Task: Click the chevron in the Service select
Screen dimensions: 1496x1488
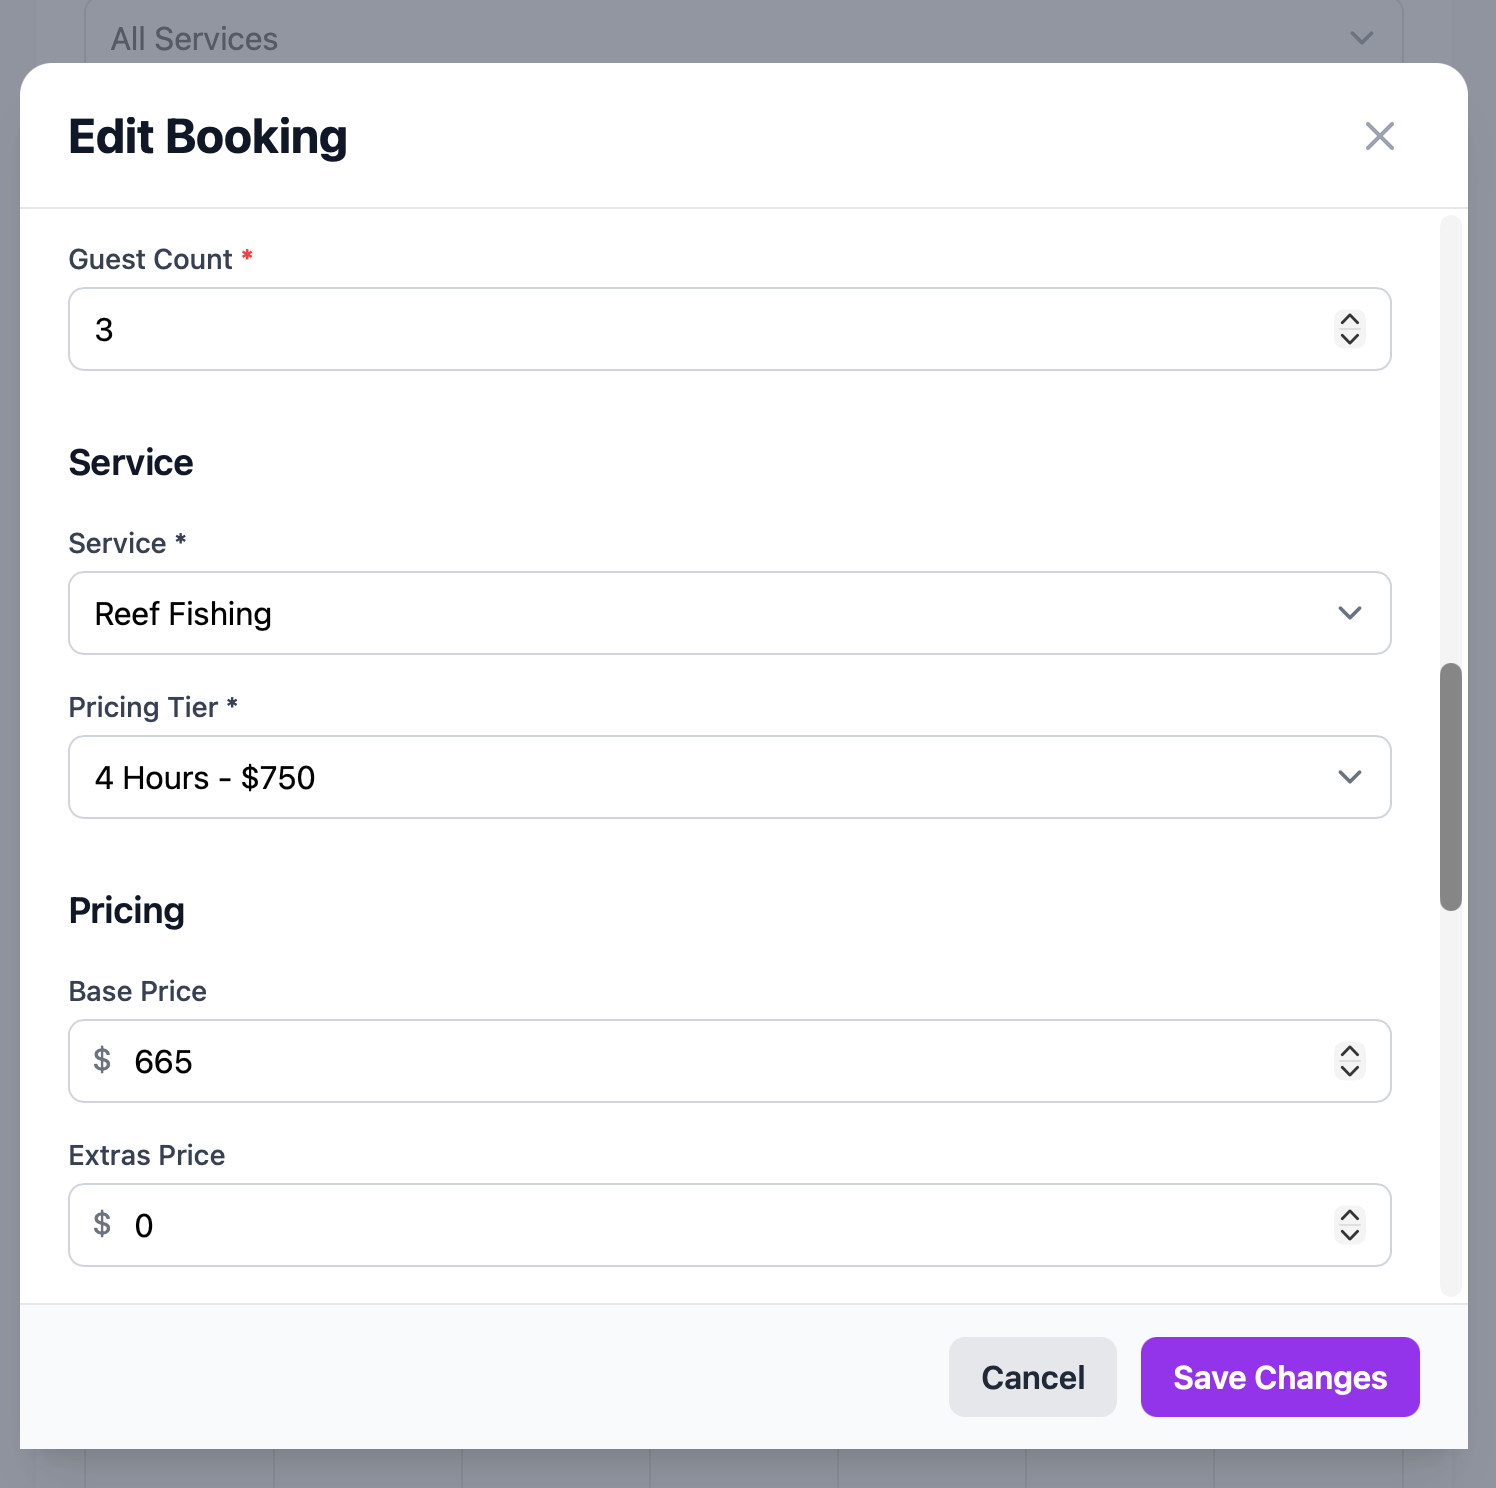Action: click(x=1349, y=613)
